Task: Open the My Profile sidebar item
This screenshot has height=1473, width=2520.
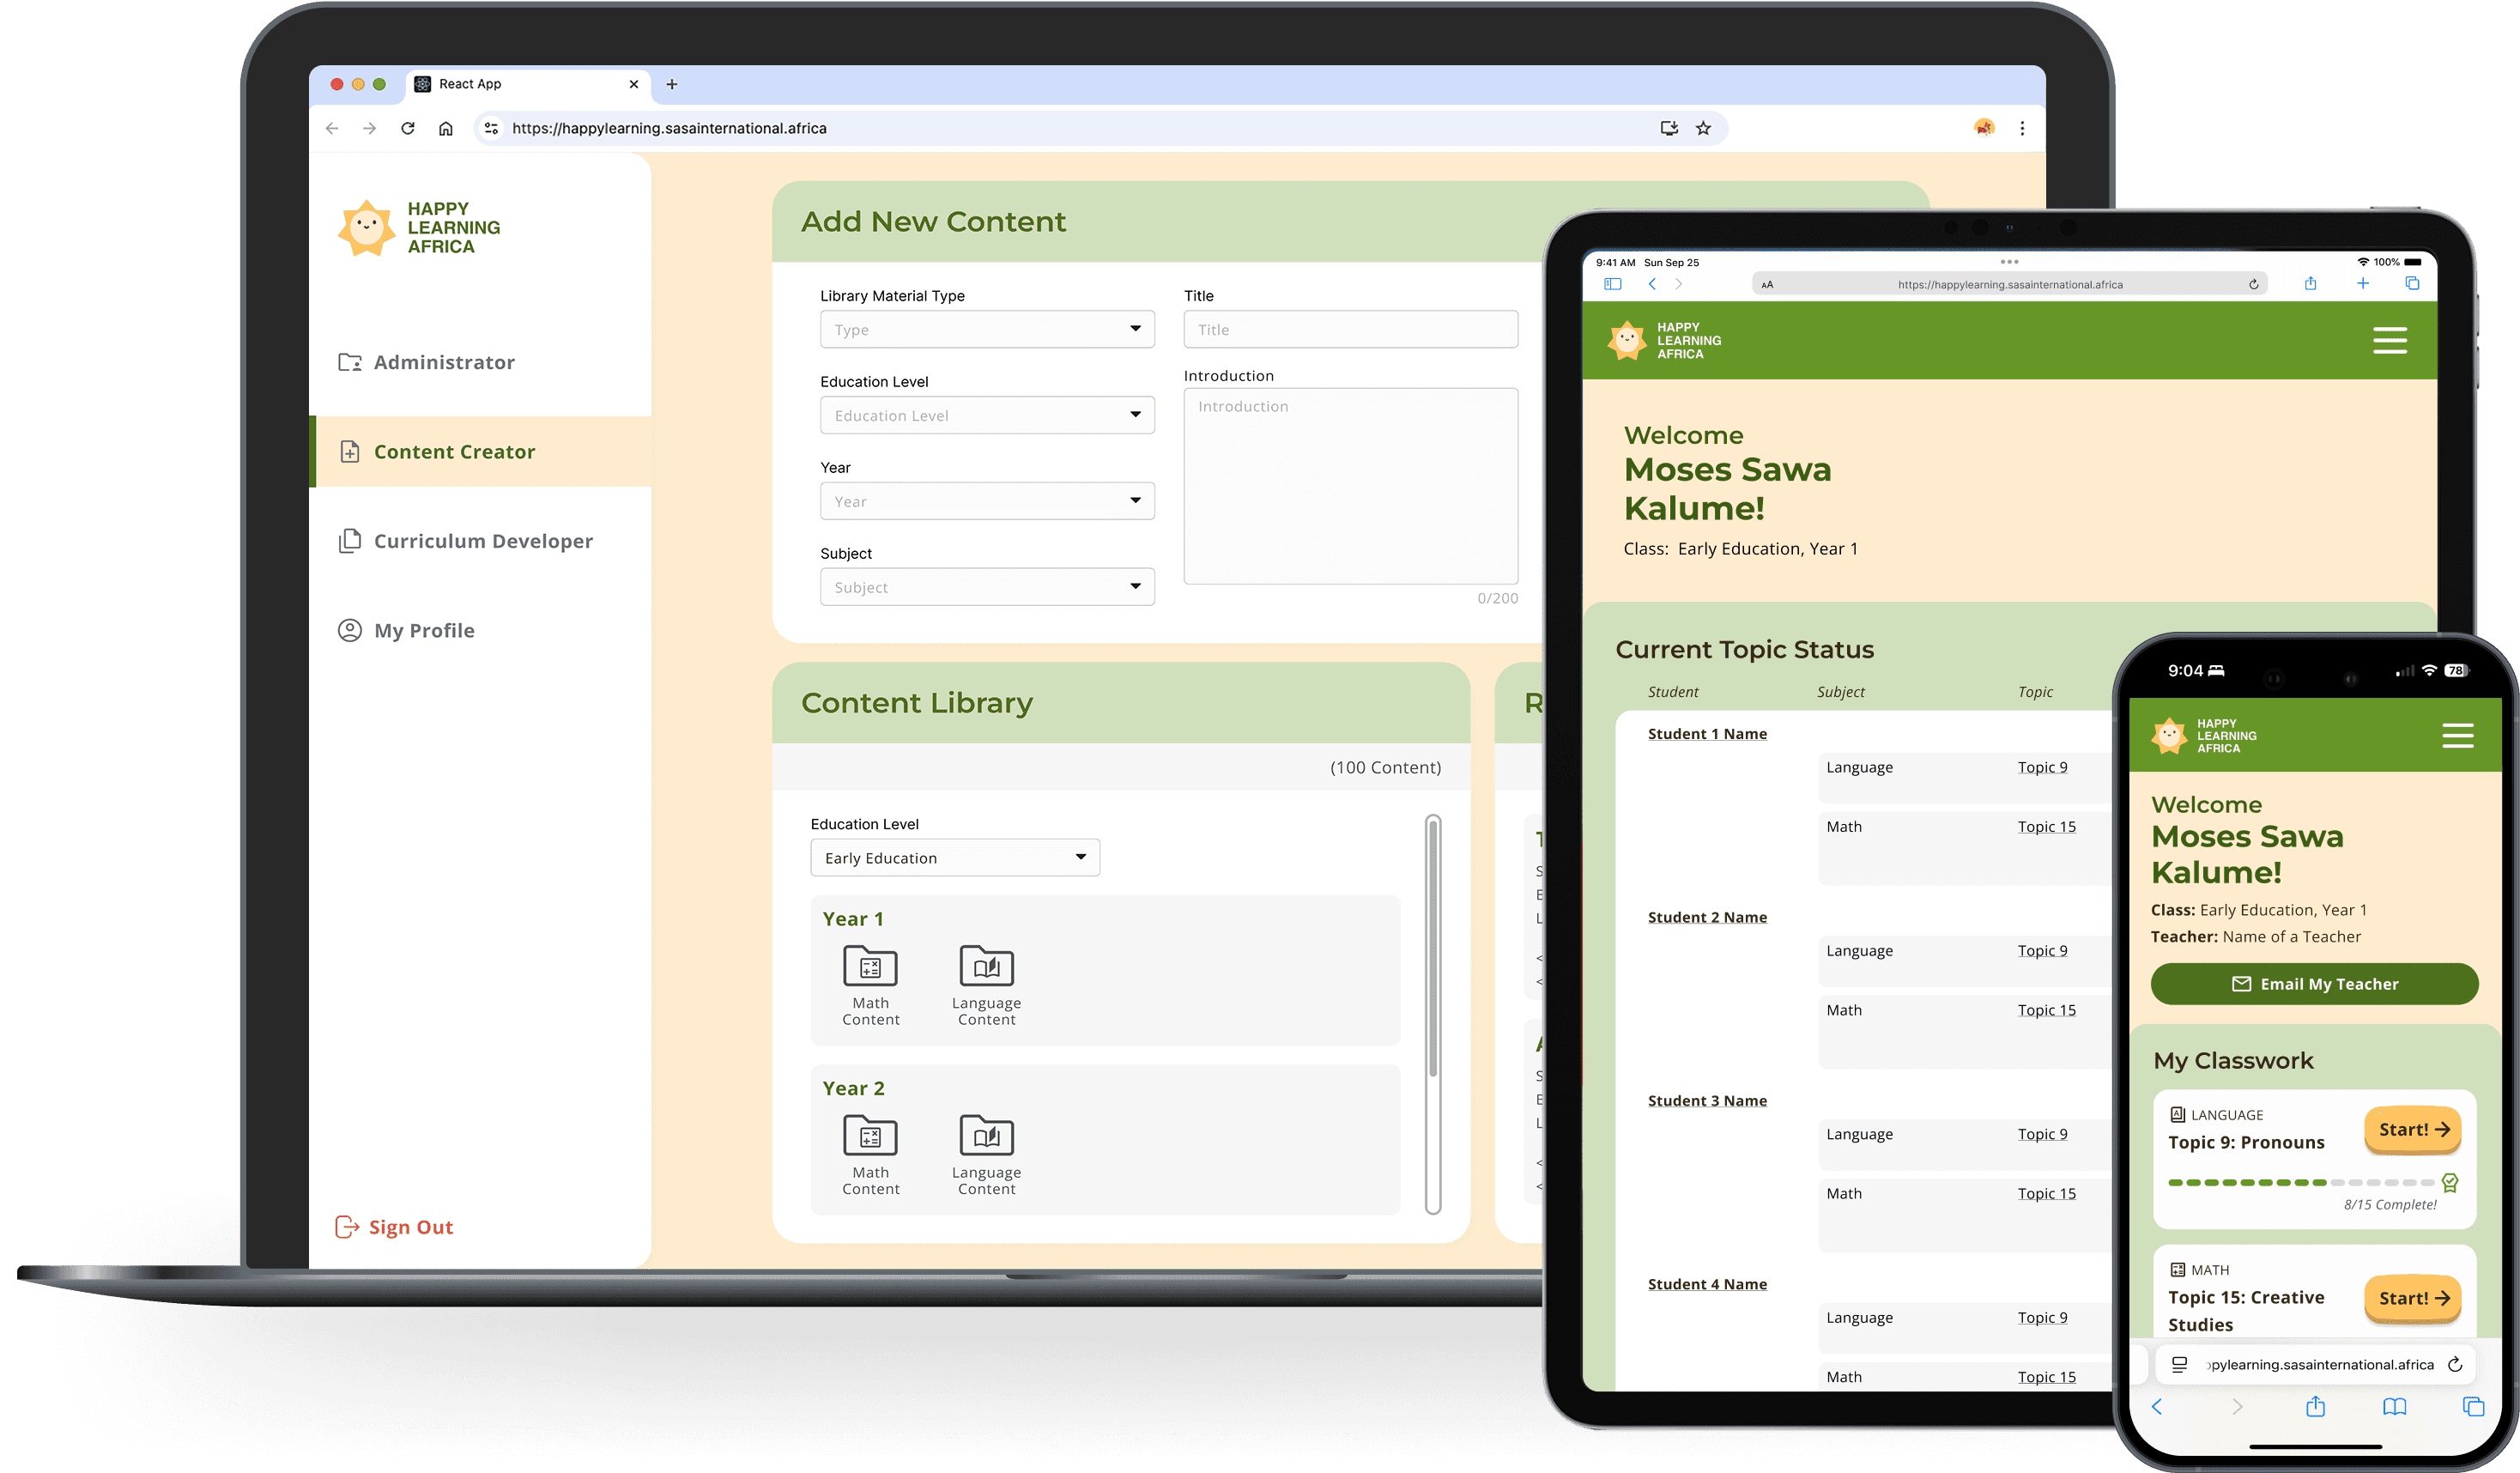Action: [423, 631]
